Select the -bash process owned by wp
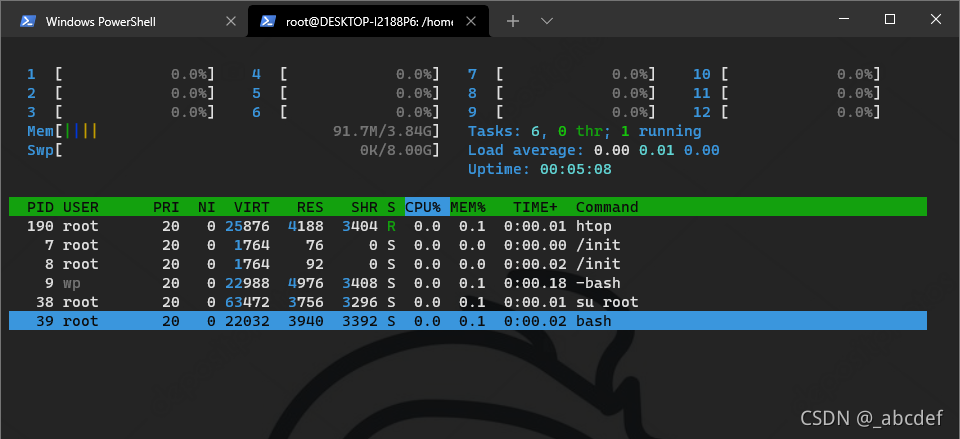Viewport: 960px width, 439px height. [468, 283]
